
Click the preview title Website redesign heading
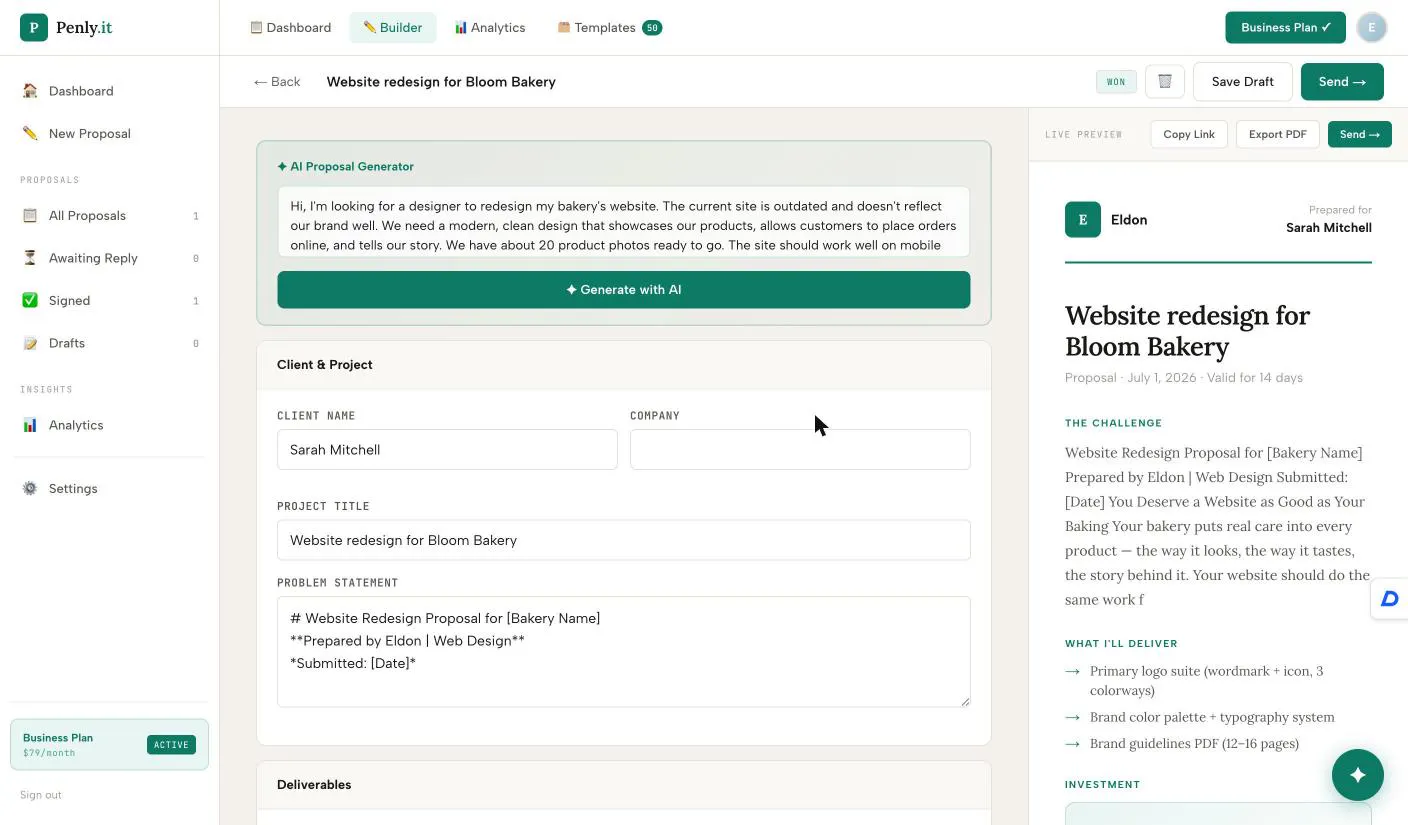click(x=1187, y=331)
